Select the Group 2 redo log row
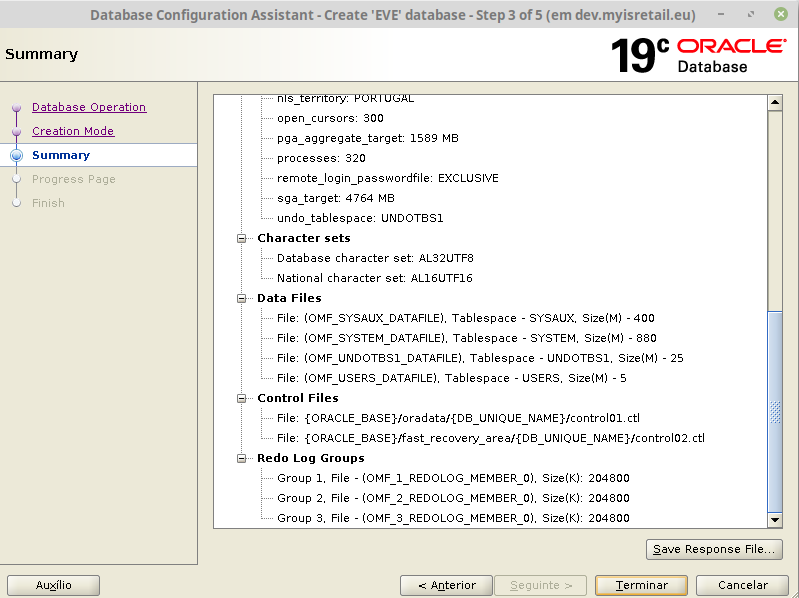 pyautogui.click(x=453, y=498)
